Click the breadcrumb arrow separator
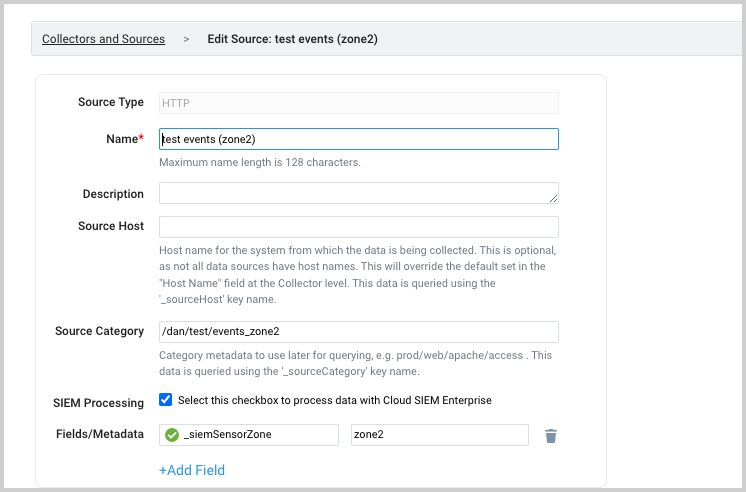 coord(186,40)
